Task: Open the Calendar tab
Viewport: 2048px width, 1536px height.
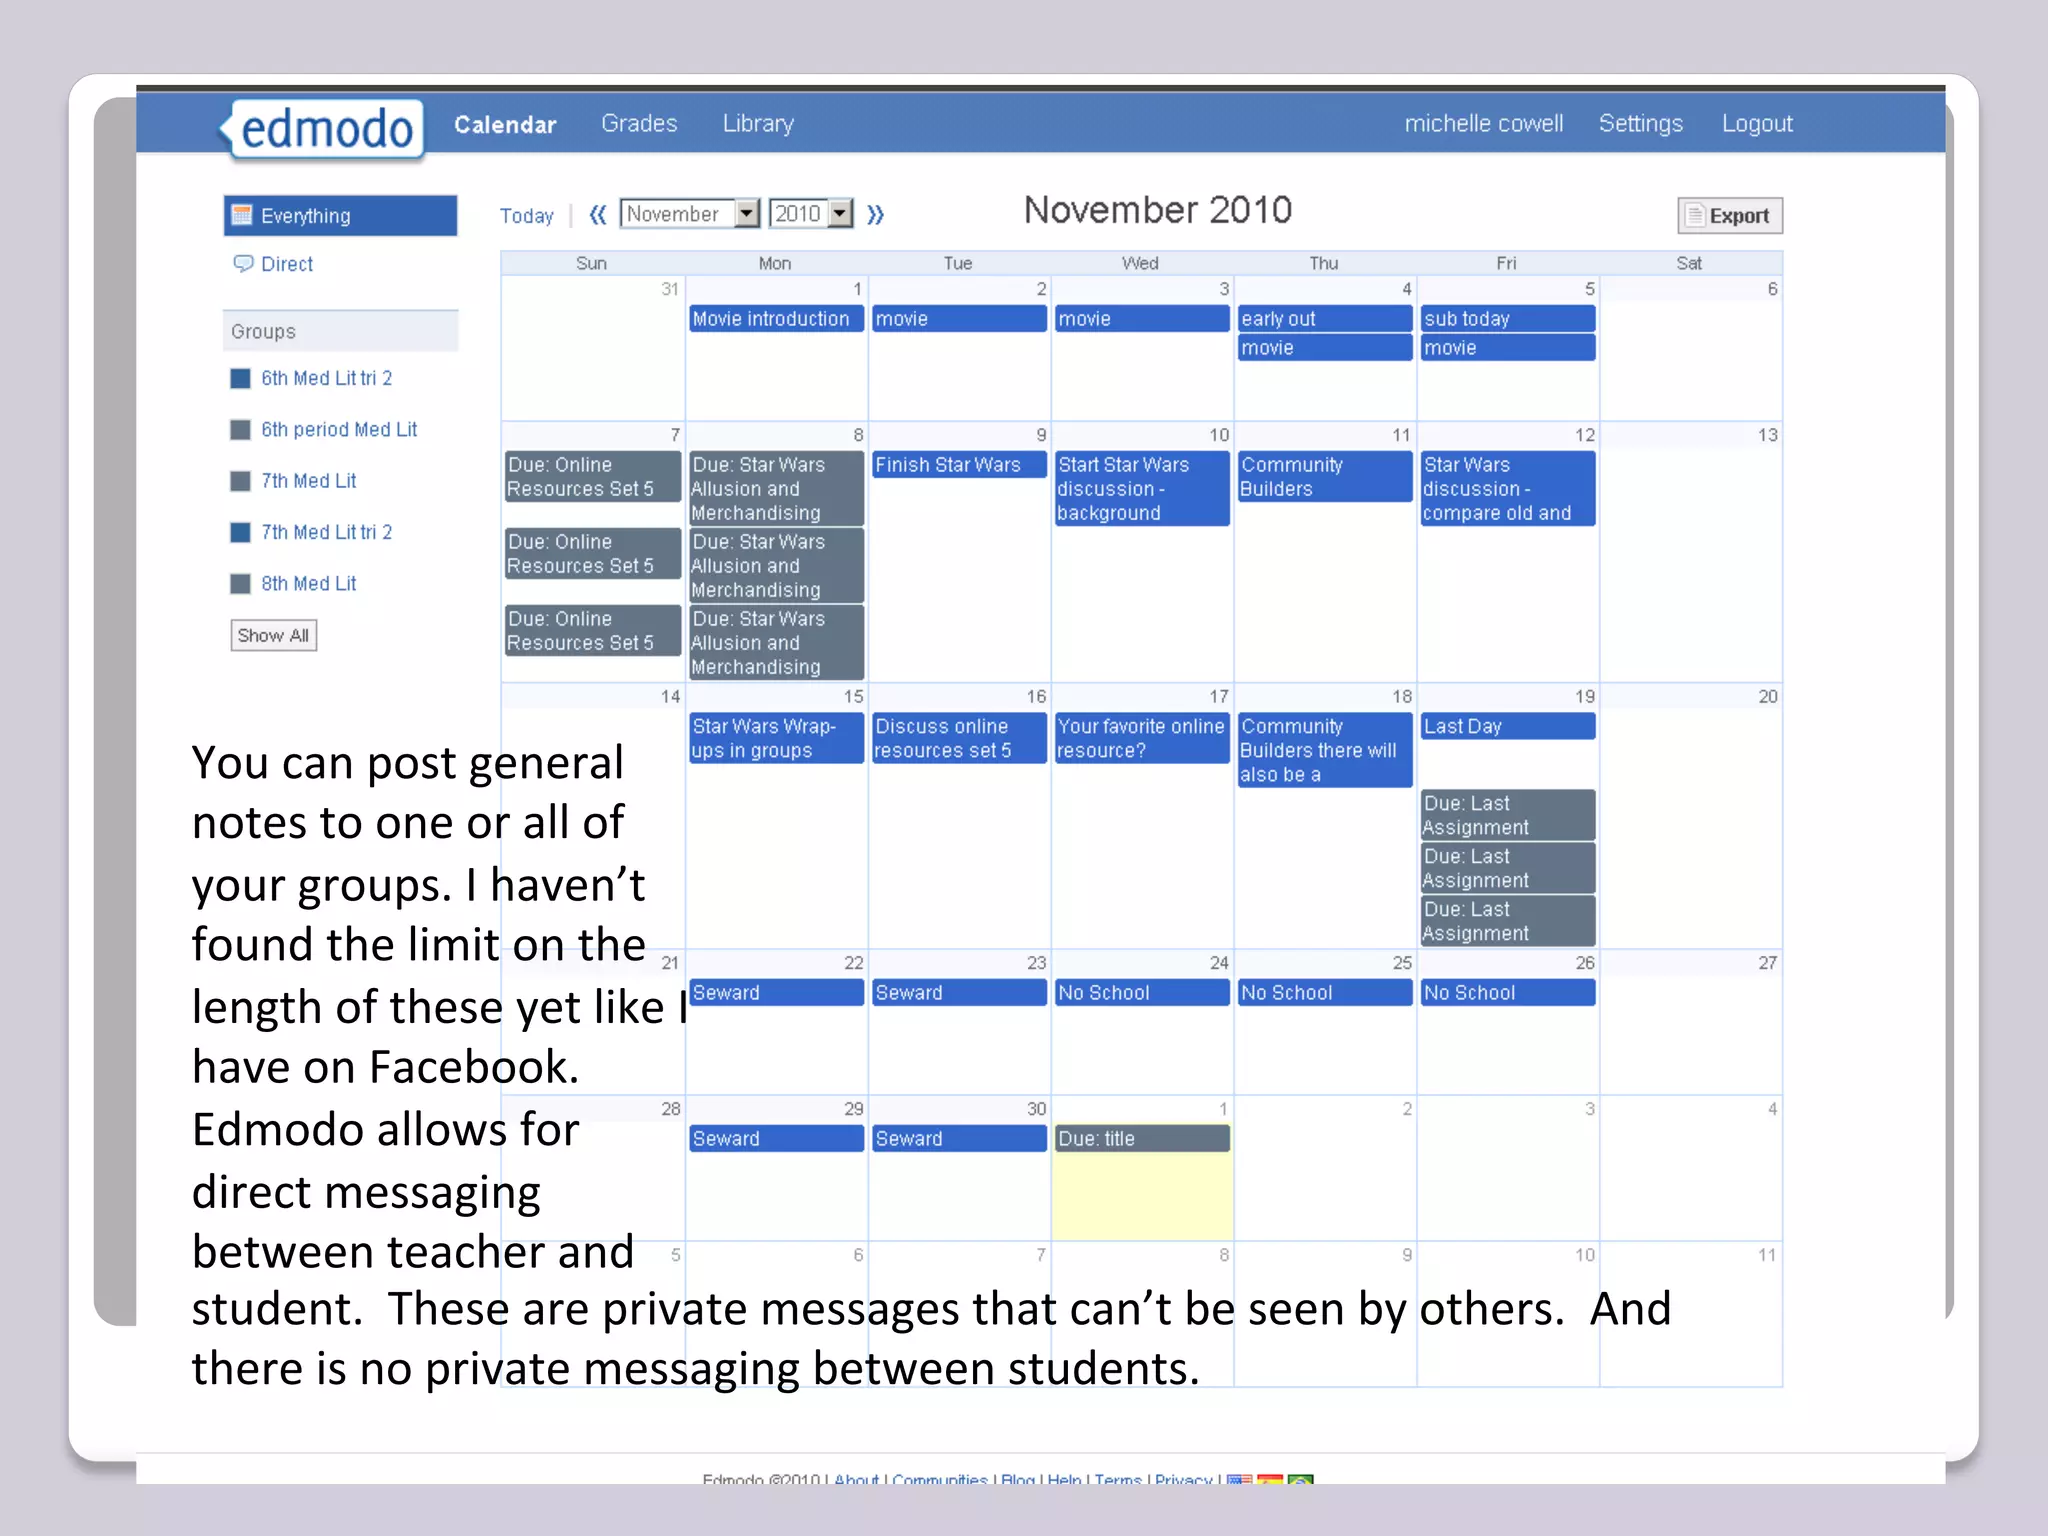Action: 505,125
